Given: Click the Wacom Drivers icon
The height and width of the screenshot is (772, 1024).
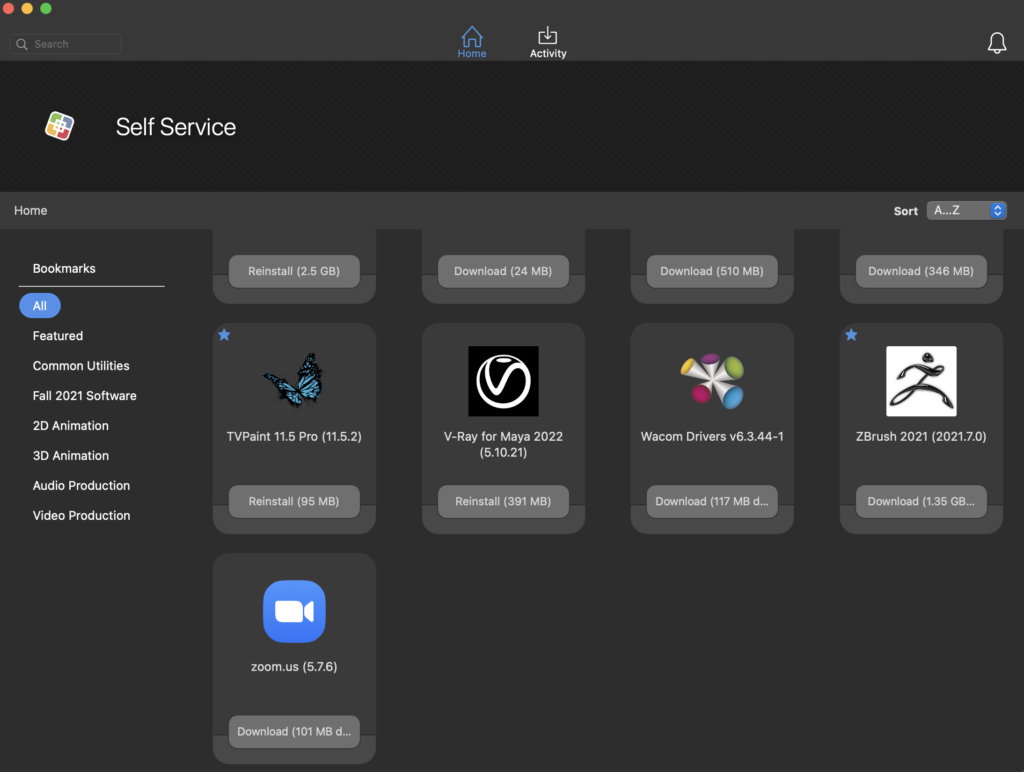Looking at the screenshot, I should [712, 381].
